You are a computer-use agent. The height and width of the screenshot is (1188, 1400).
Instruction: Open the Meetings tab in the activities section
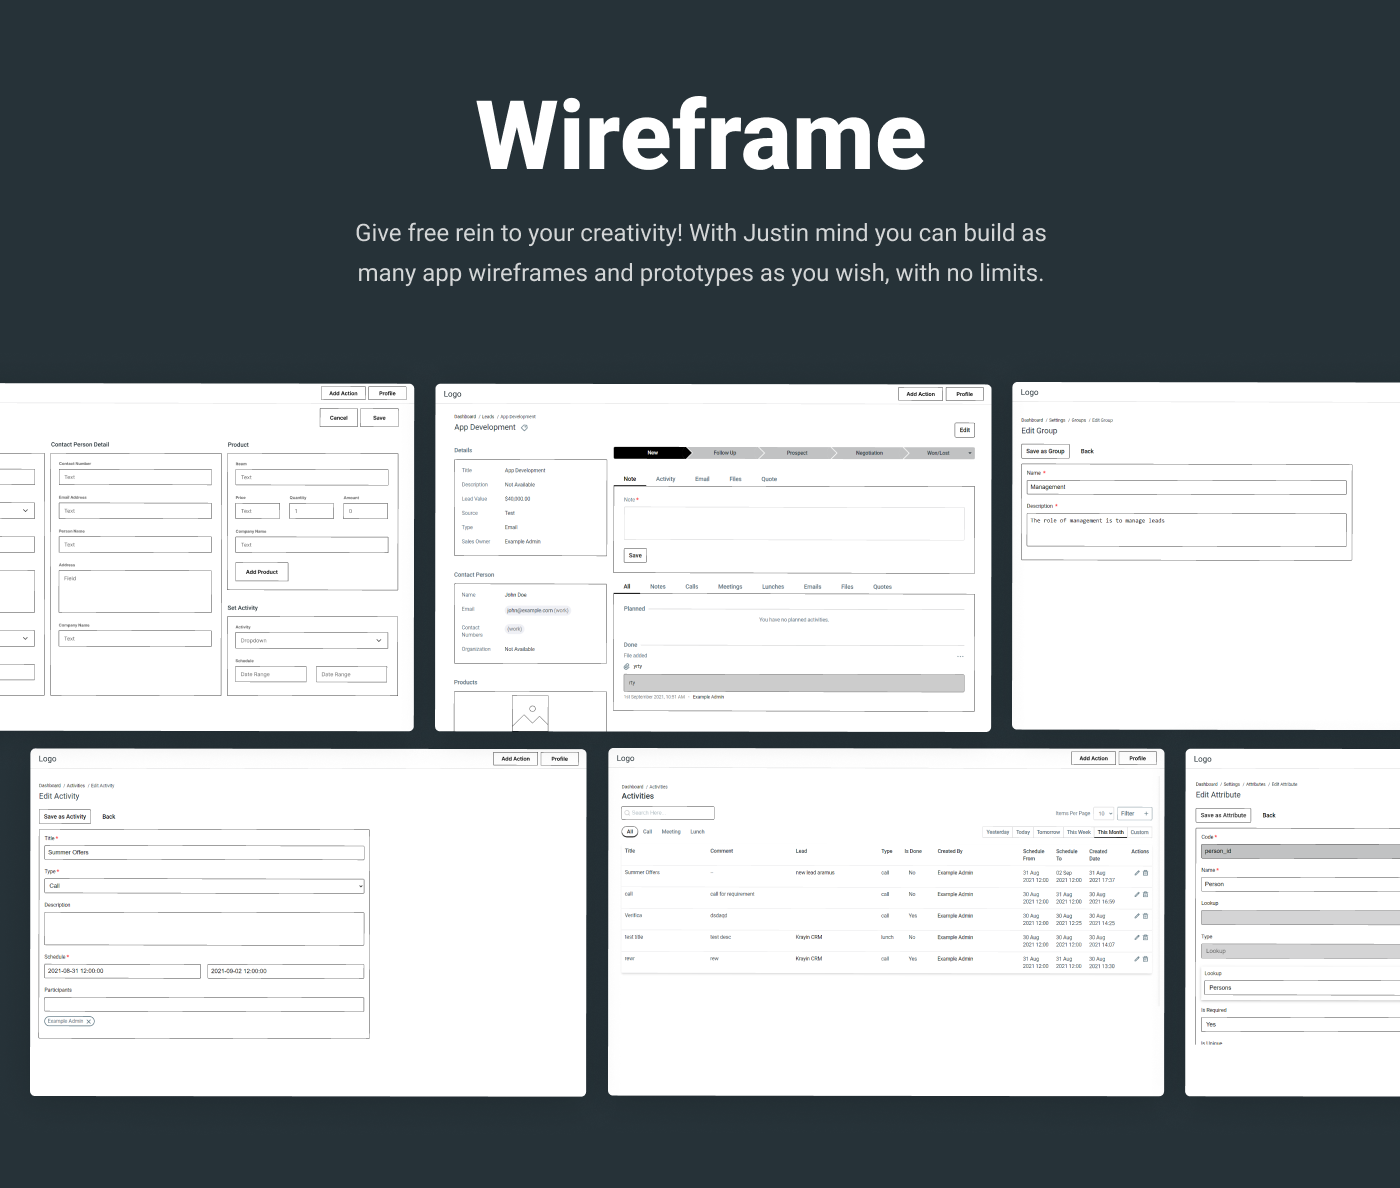pyautogui.click(x=730, y=586)
